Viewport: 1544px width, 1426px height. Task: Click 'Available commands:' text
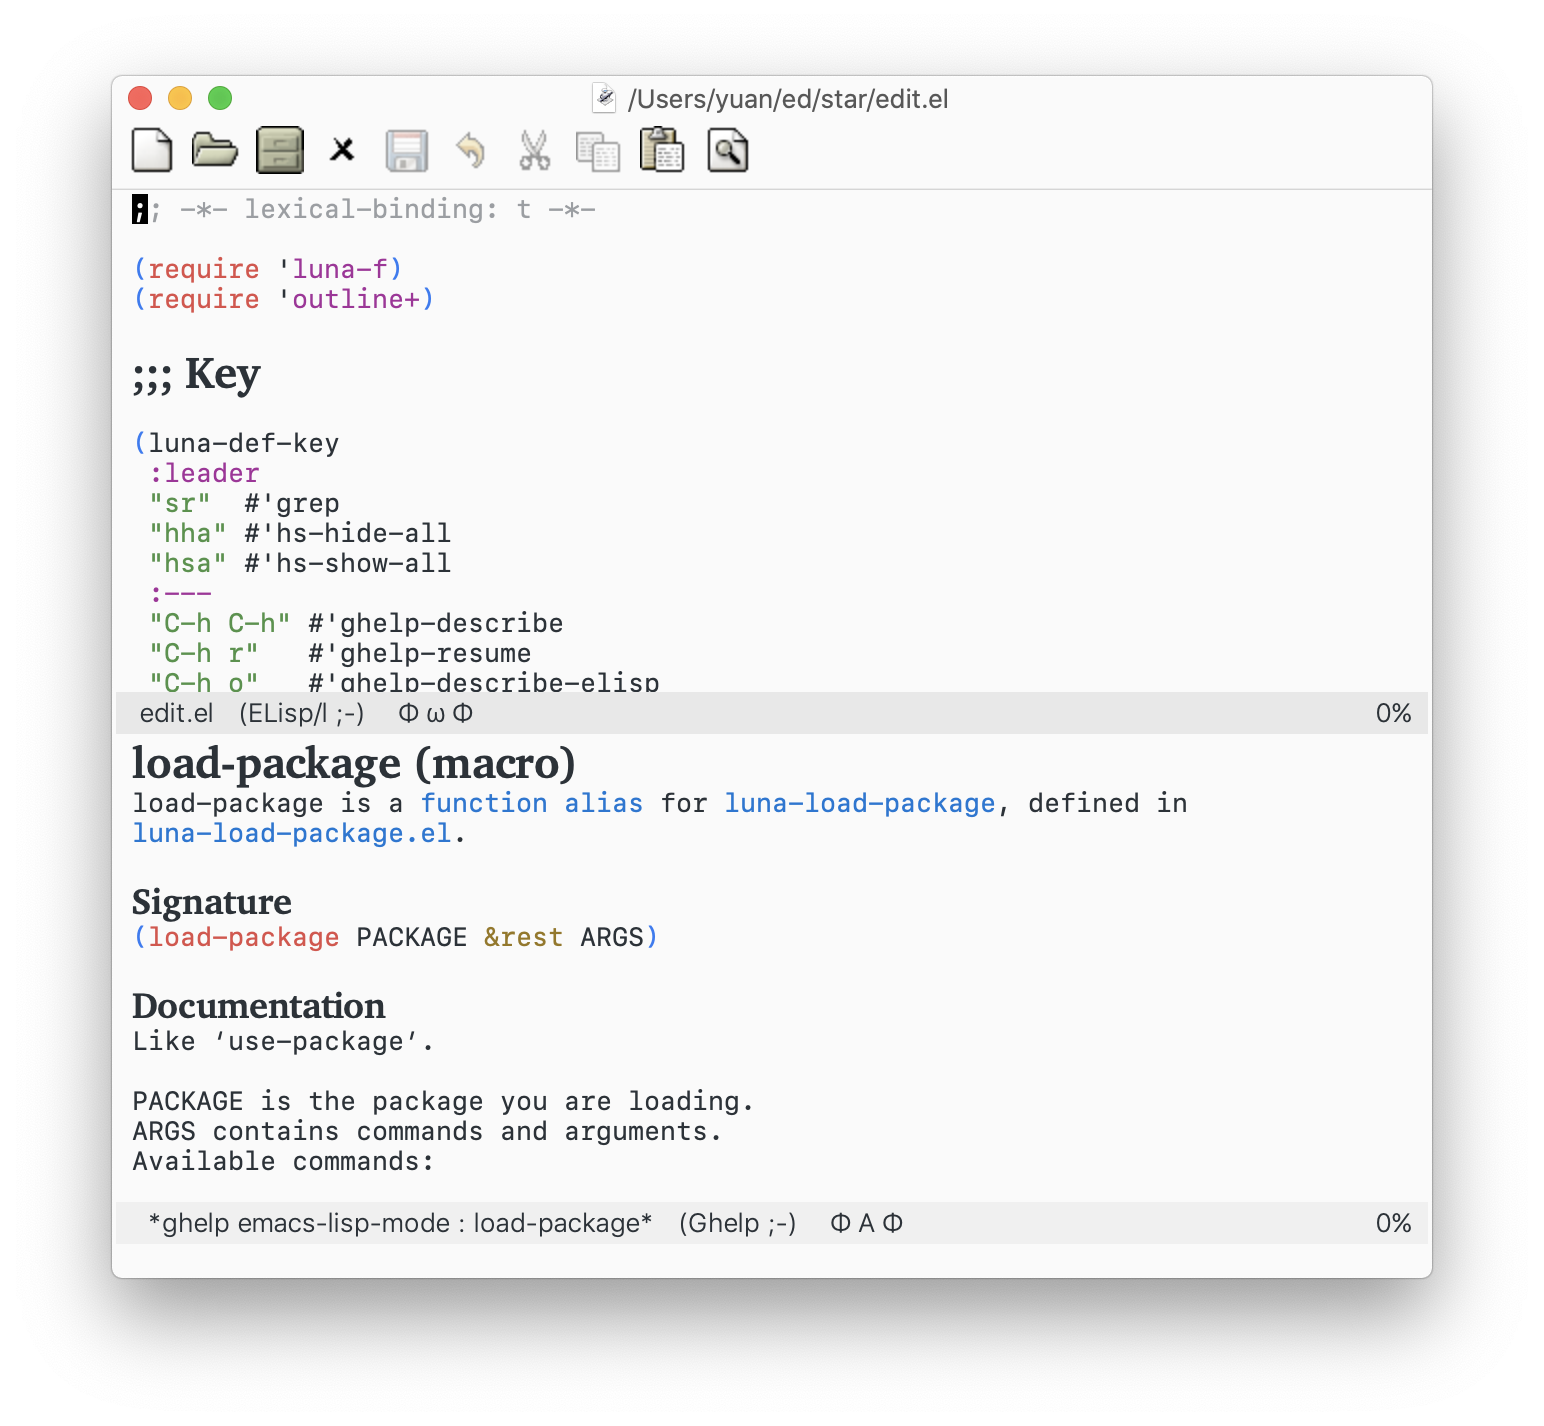coord(284,1161)
